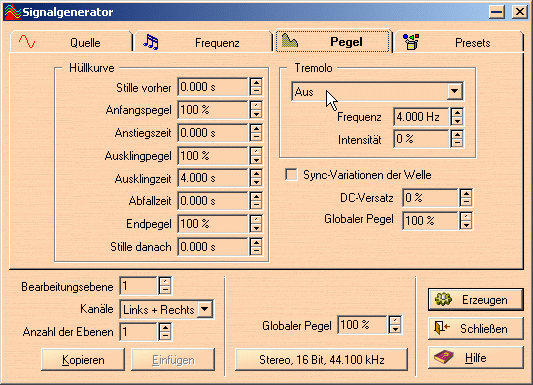
Task: Enable Sync-Variationen der Welle checkbox
Action: [291, 175]
